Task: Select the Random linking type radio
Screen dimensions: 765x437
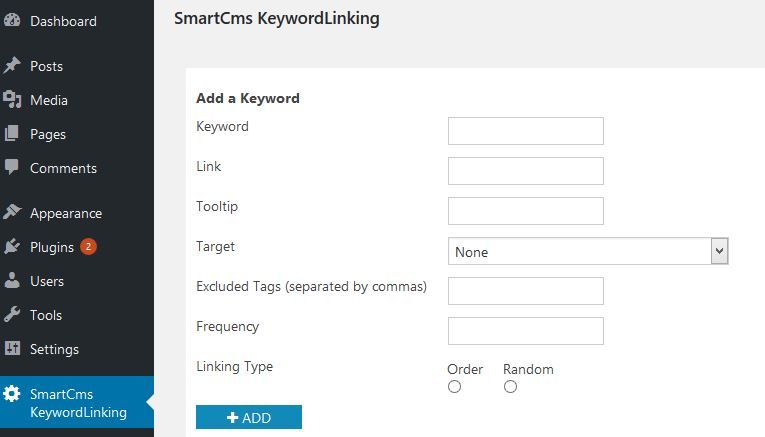Action: point(510,387)
